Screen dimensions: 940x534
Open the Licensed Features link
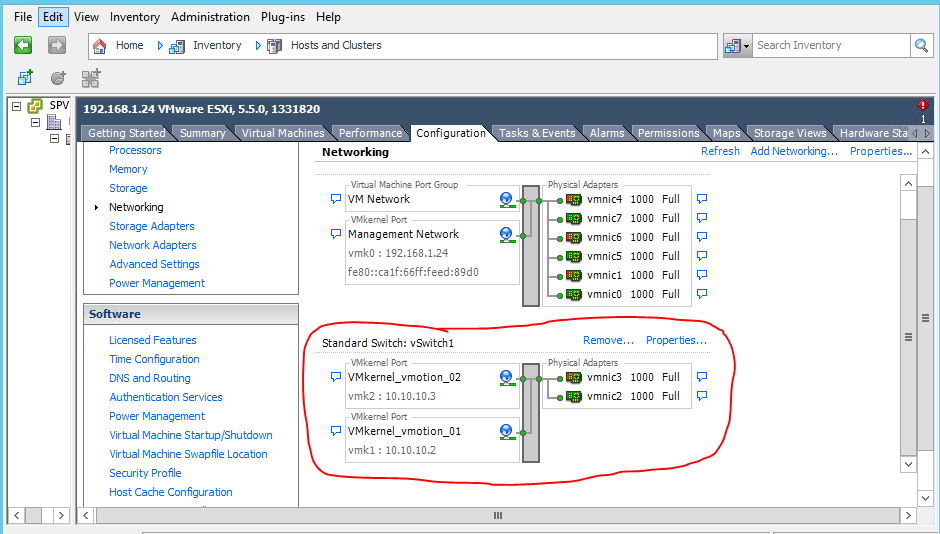tap(153, 340)
